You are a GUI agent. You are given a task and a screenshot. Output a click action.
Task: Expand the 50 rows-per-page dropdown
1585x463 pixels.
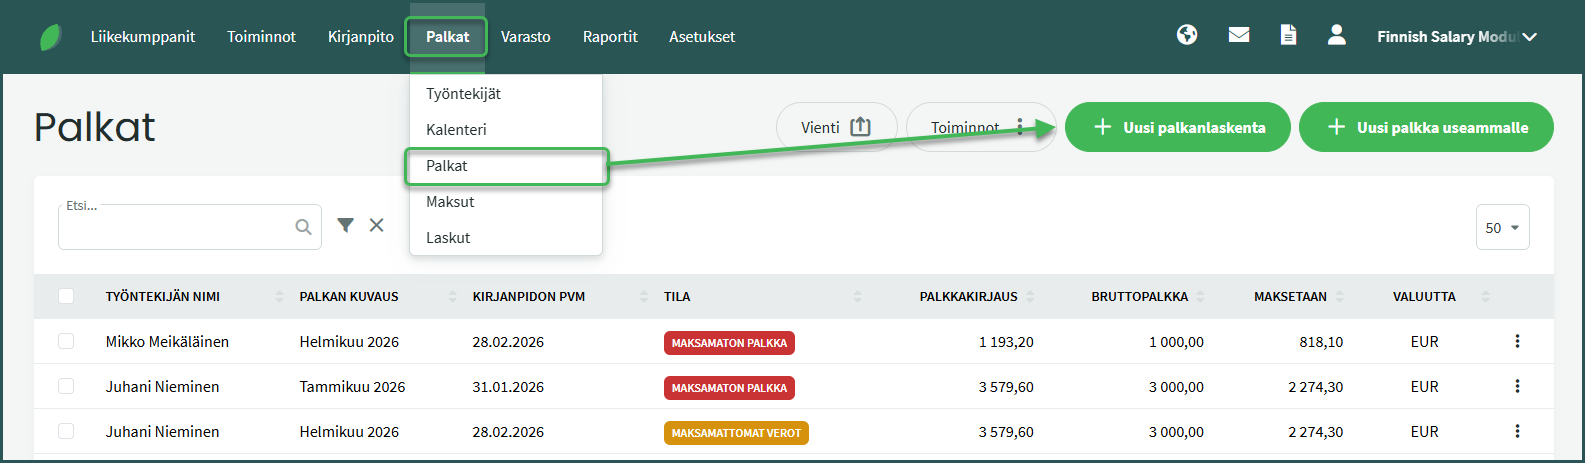(x=1502, y=228)
